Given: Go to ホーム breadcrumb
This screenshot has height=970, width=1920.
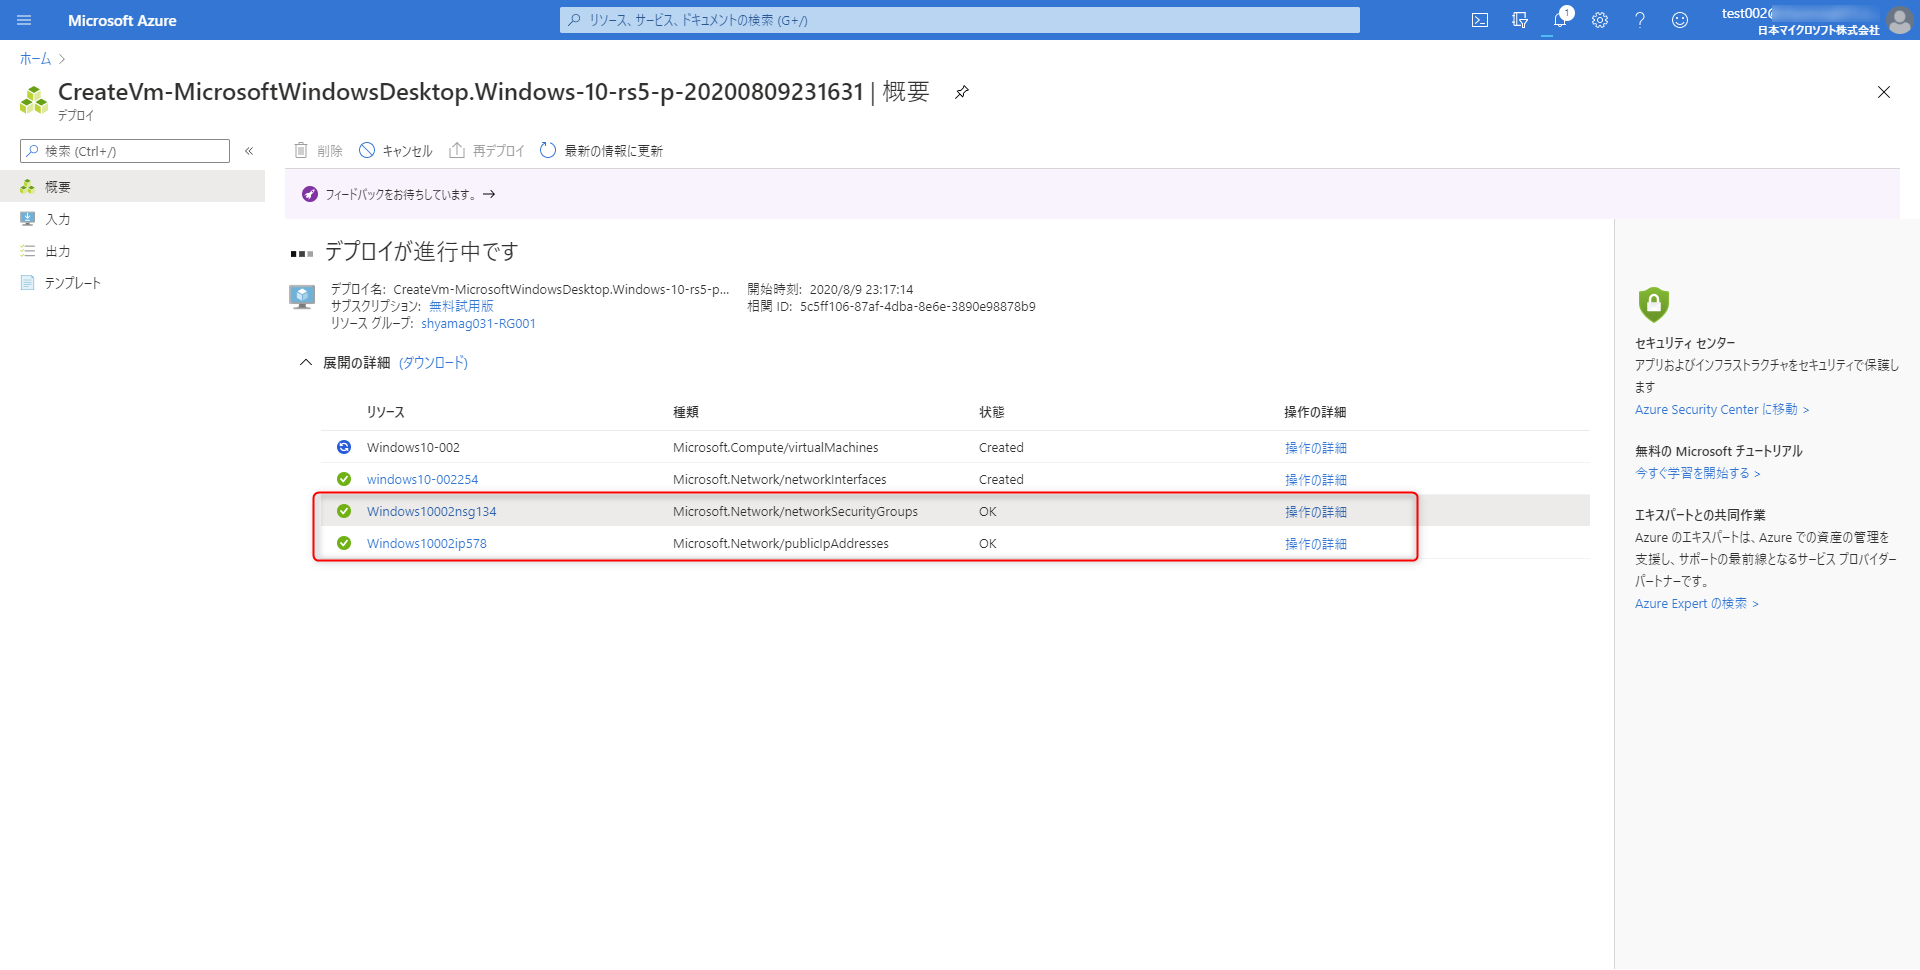Looking at the screenshot, I should (35, 59).
